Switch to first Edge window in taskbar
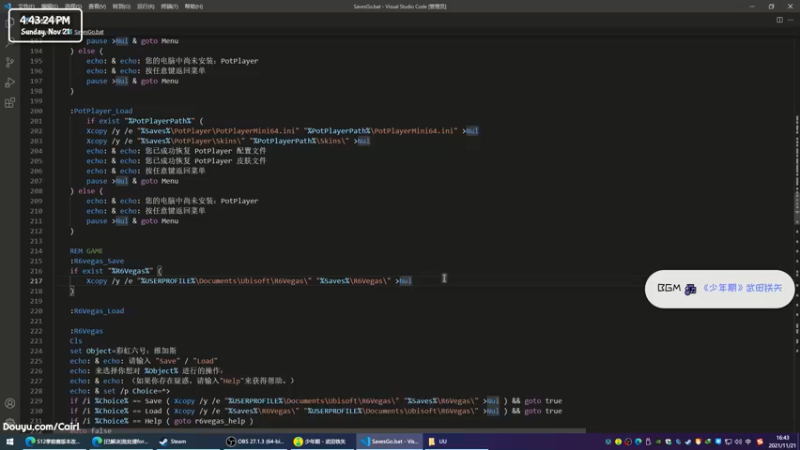The height and width of the screenshot is (450, 800). pyautogui.click(x=53, y=442)
